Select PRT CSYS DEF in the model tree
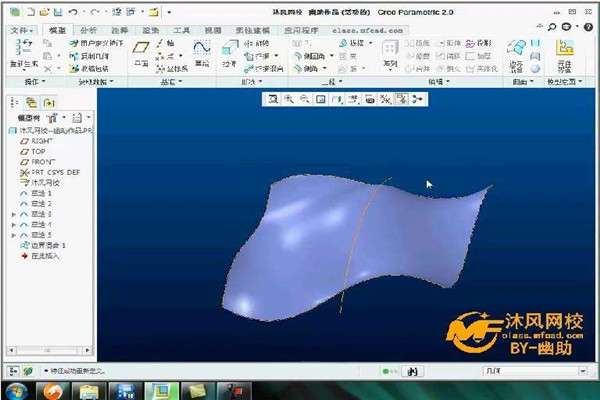600x400 pixels. coord(56,172)
